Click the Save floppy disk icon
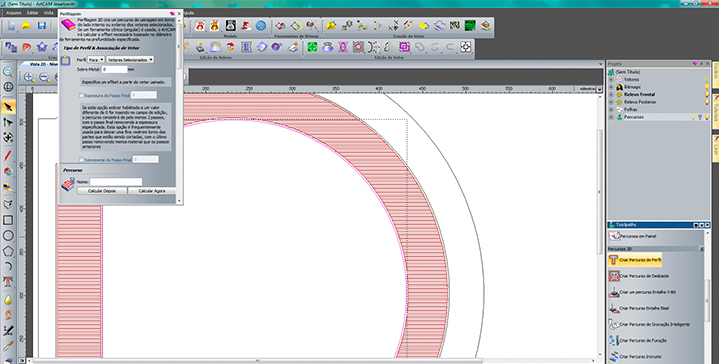This screenshot has height=364, width=719. coord(42,26)
